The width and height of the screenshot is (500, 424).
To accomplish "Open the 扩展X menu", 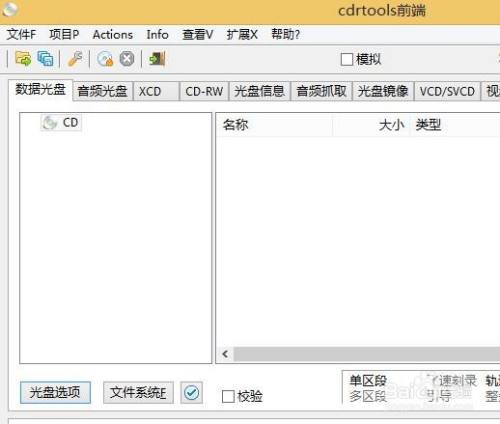I will [x=242, y=34].
